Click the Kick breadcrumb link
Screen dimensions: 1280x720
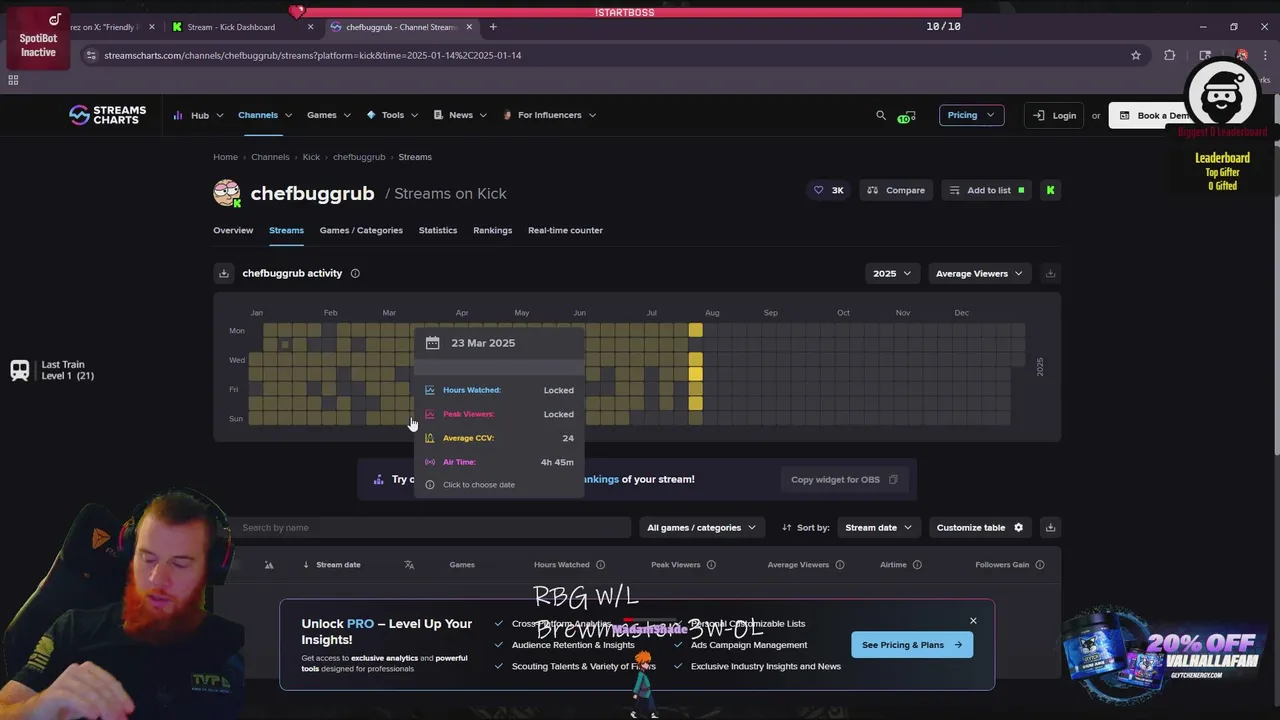311,157
